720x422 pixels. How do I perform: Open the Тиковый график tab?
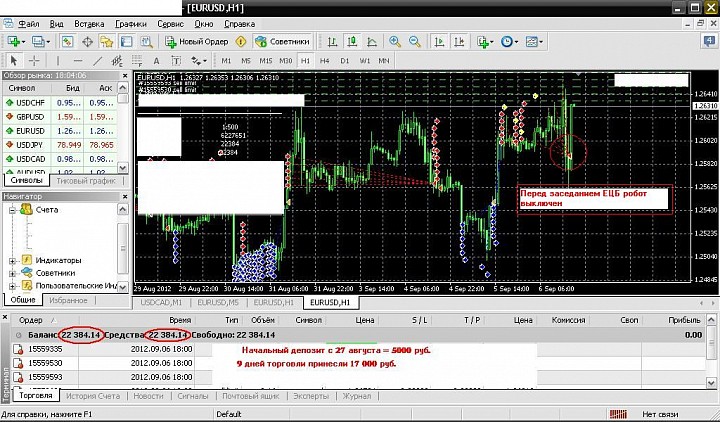[x=85, y=181]
